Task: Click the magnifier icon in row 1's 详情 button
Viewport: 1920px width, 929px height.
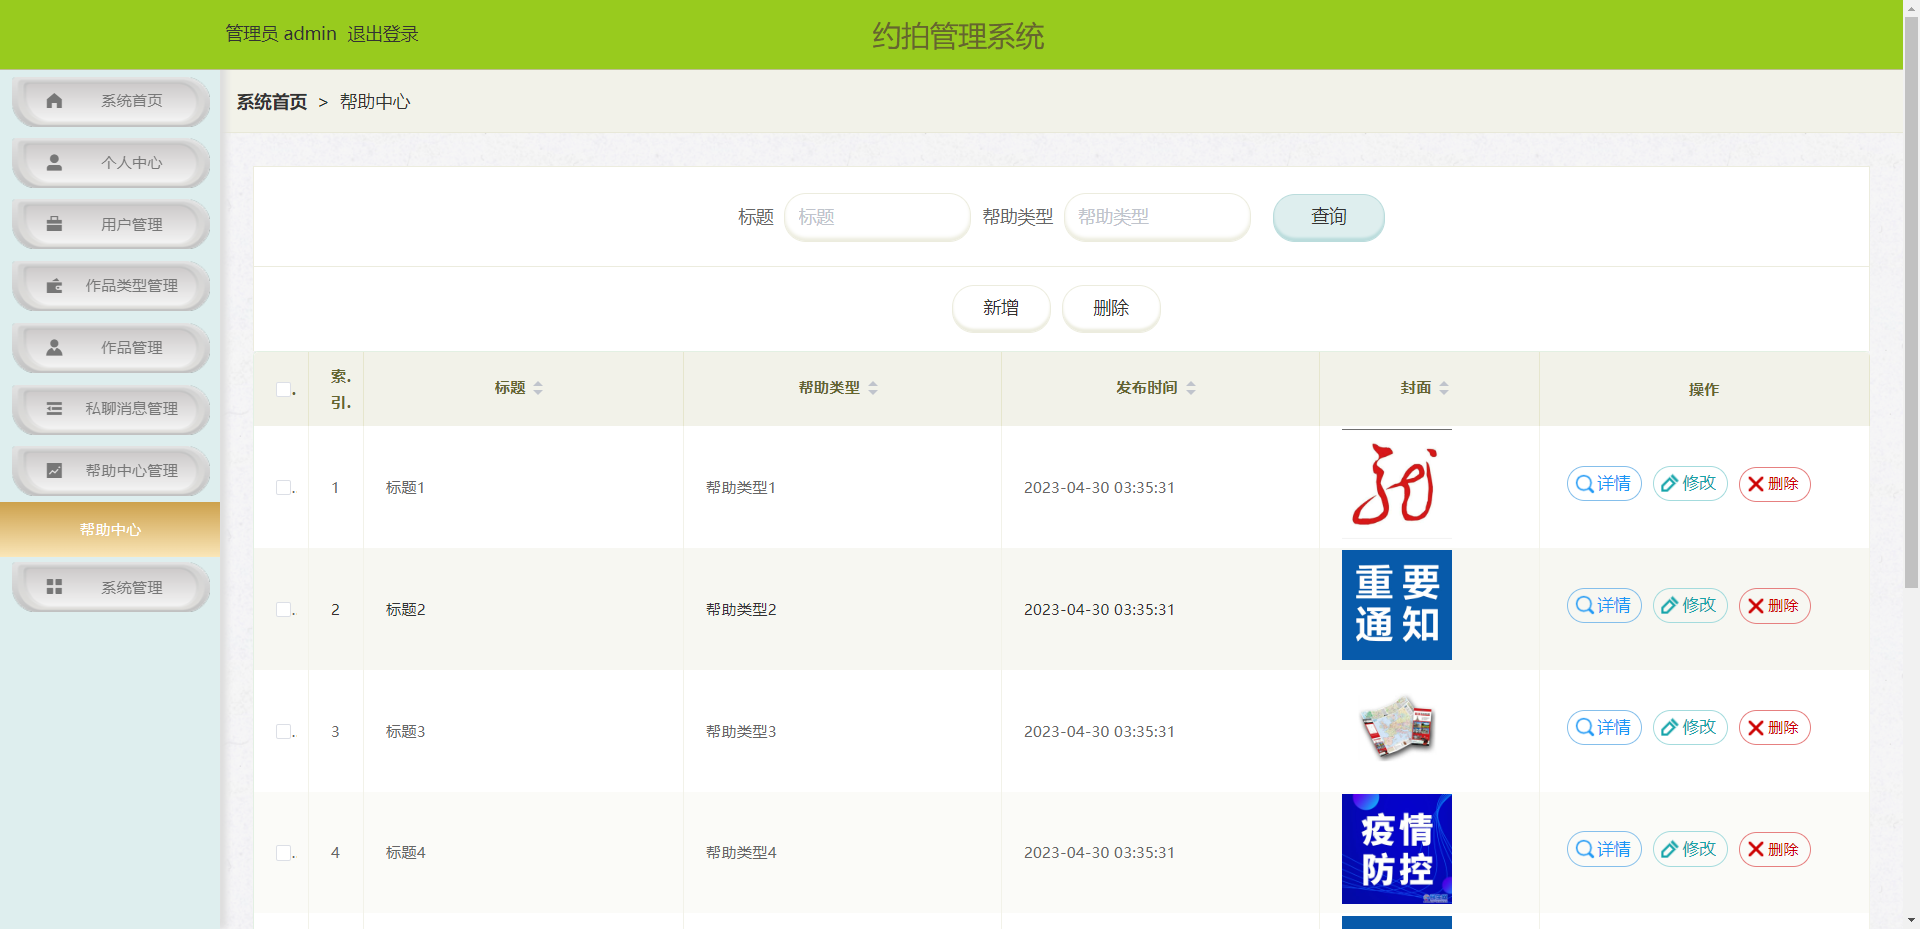Action: (x=1584, y=483)
